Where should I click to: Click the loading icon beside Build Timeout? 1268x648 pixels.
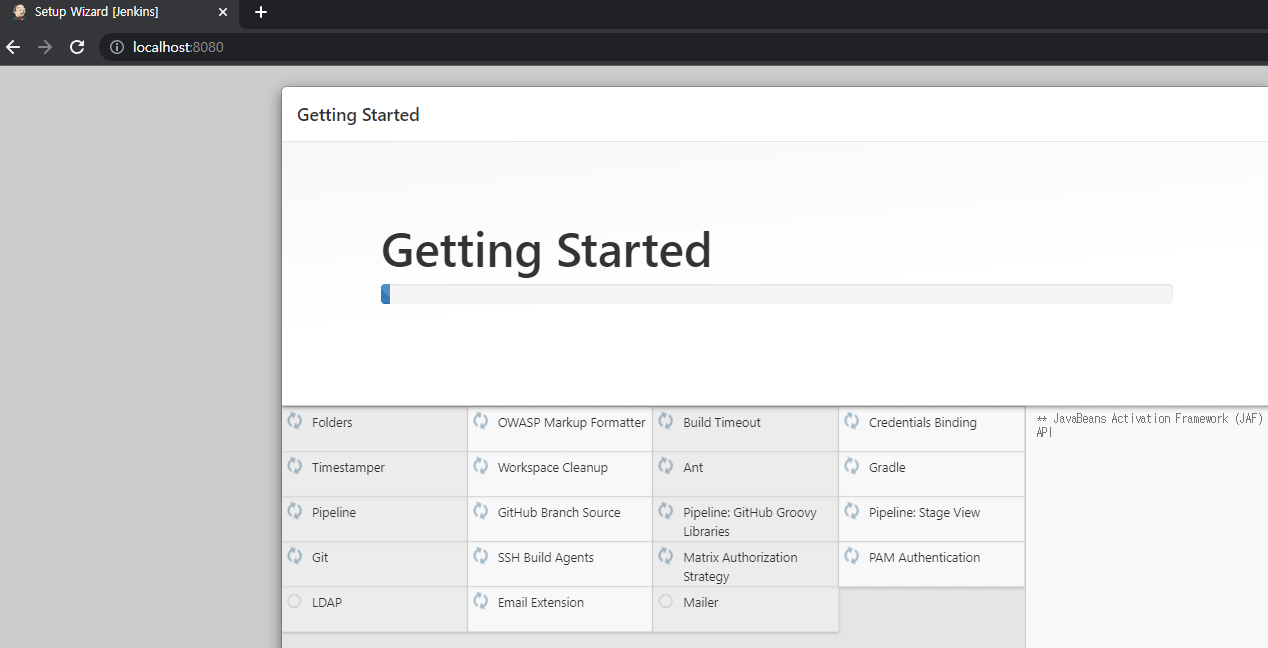point(666,421)
